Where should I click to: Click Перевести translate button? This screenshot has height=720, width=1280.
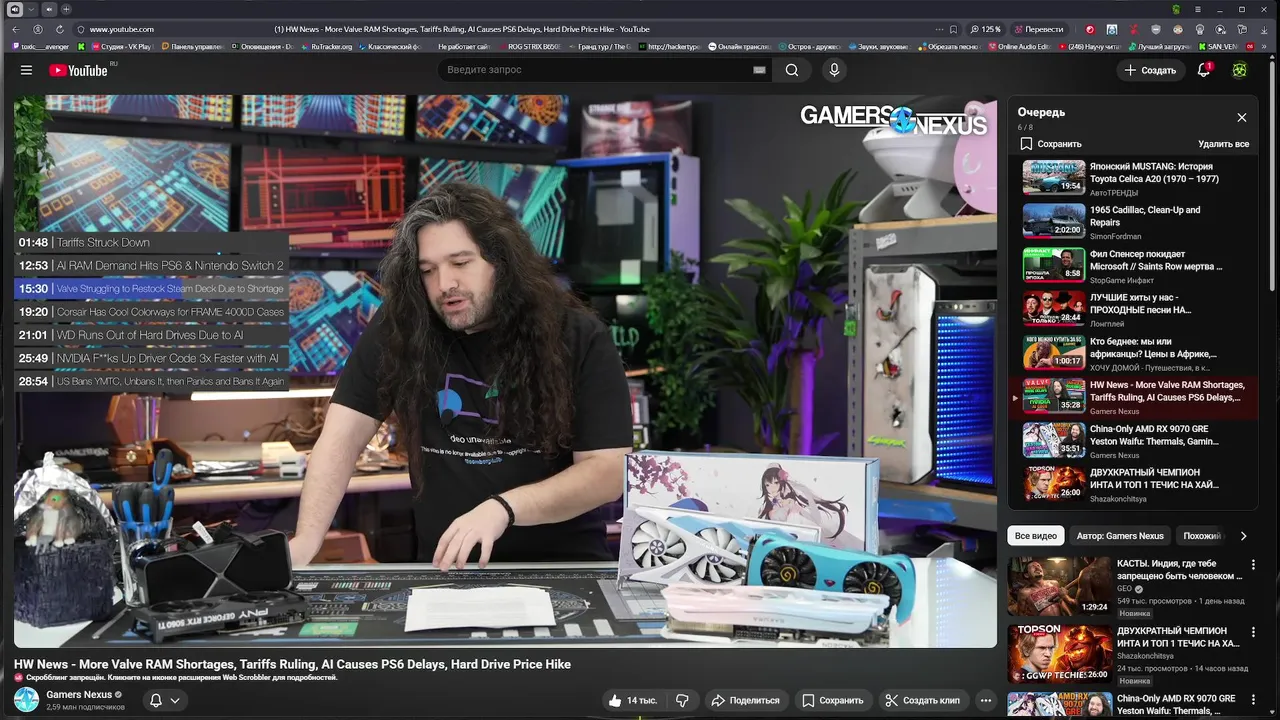point(1038,29)
